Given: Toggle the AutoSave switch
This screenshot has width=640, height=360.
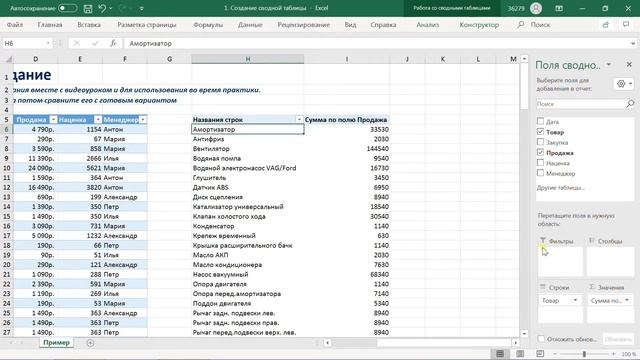Looking at the screenshot, I should pyautogui.click(x=67, y=8).
